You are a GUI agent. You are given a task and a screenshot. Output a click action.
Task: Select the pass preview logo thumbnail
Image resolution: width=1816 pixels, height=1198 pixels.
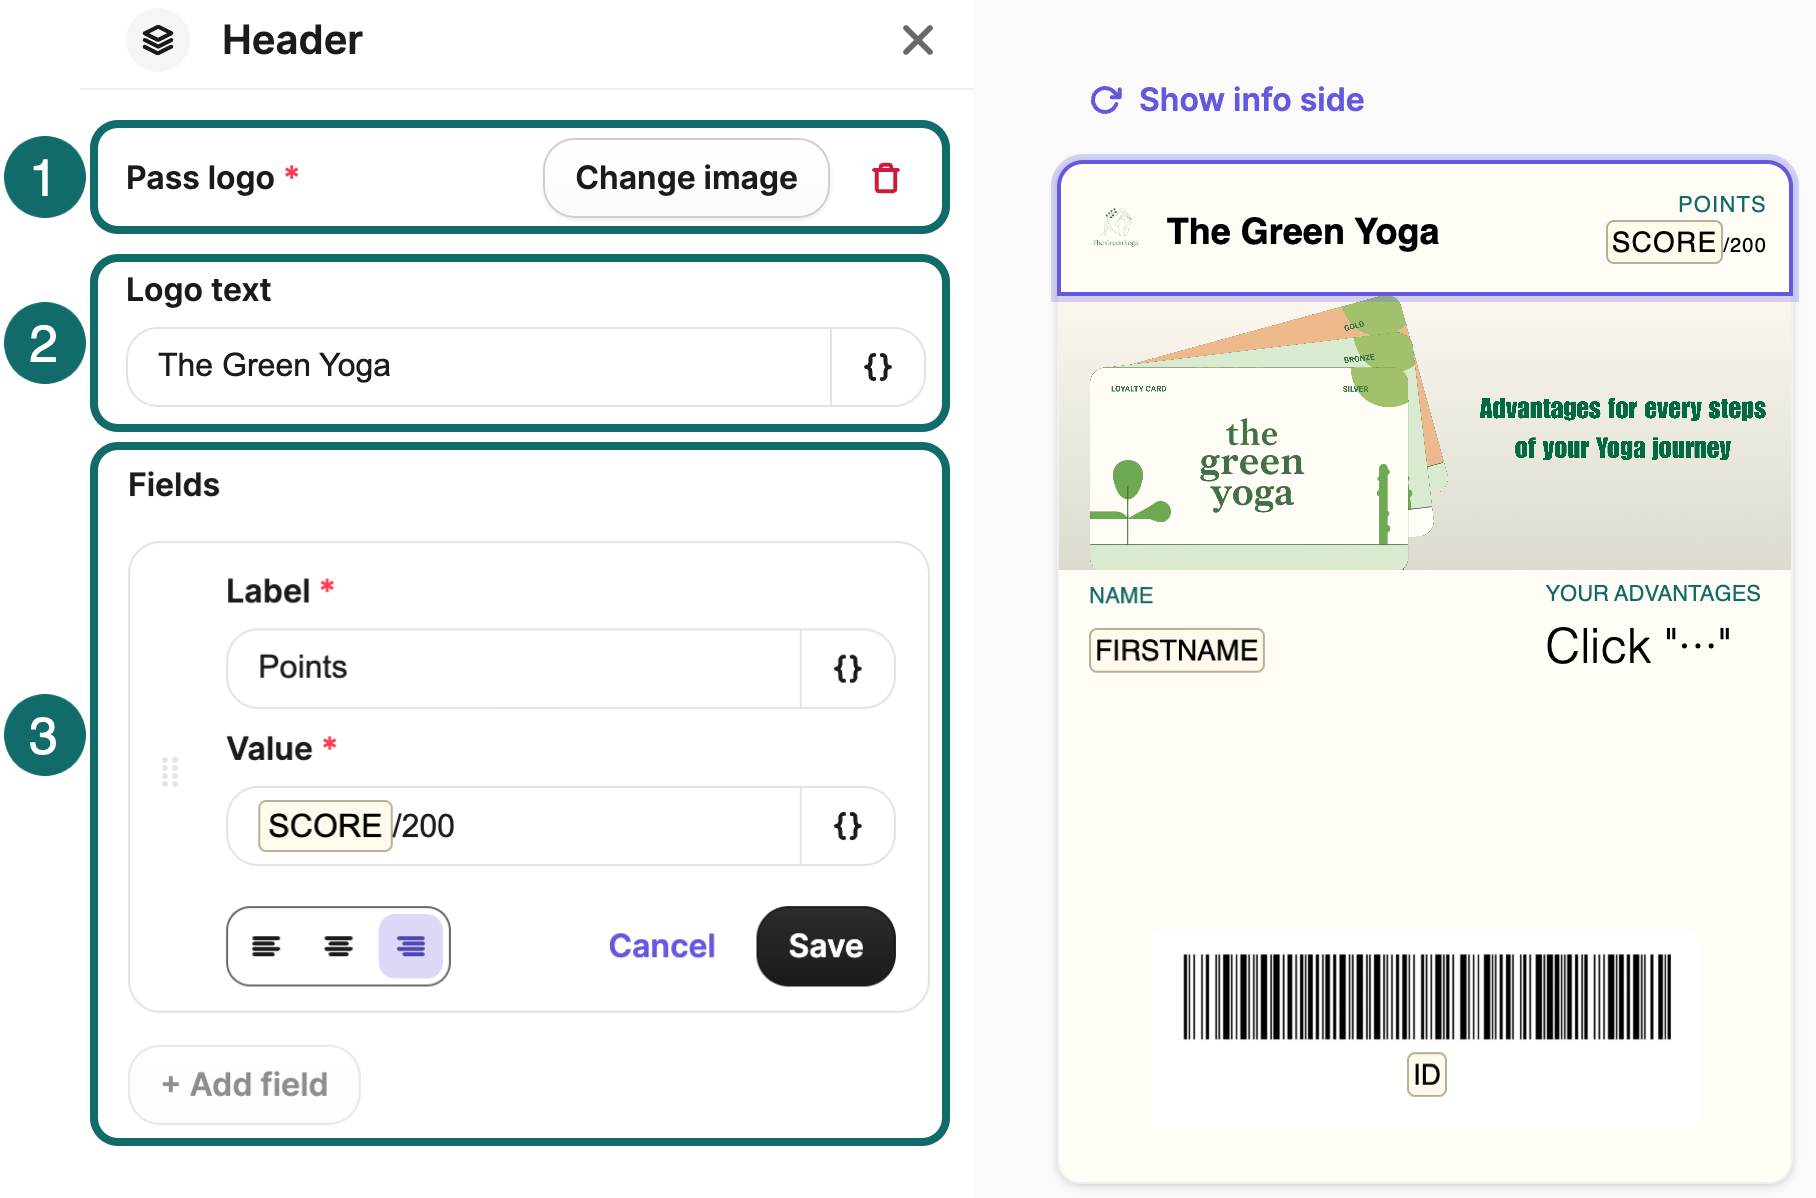coord(1116,229)
